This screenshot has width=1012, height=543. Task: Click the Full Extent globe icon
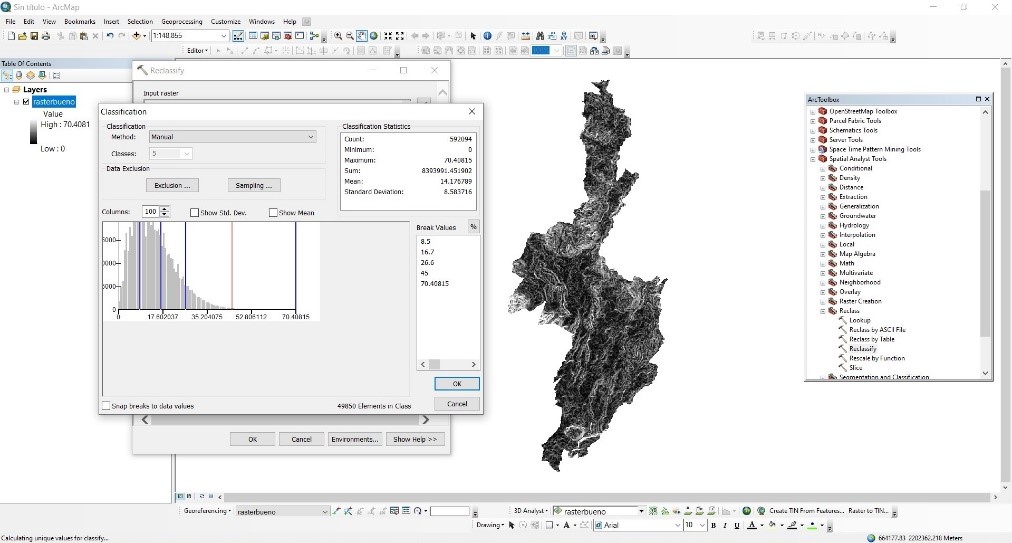374,36
